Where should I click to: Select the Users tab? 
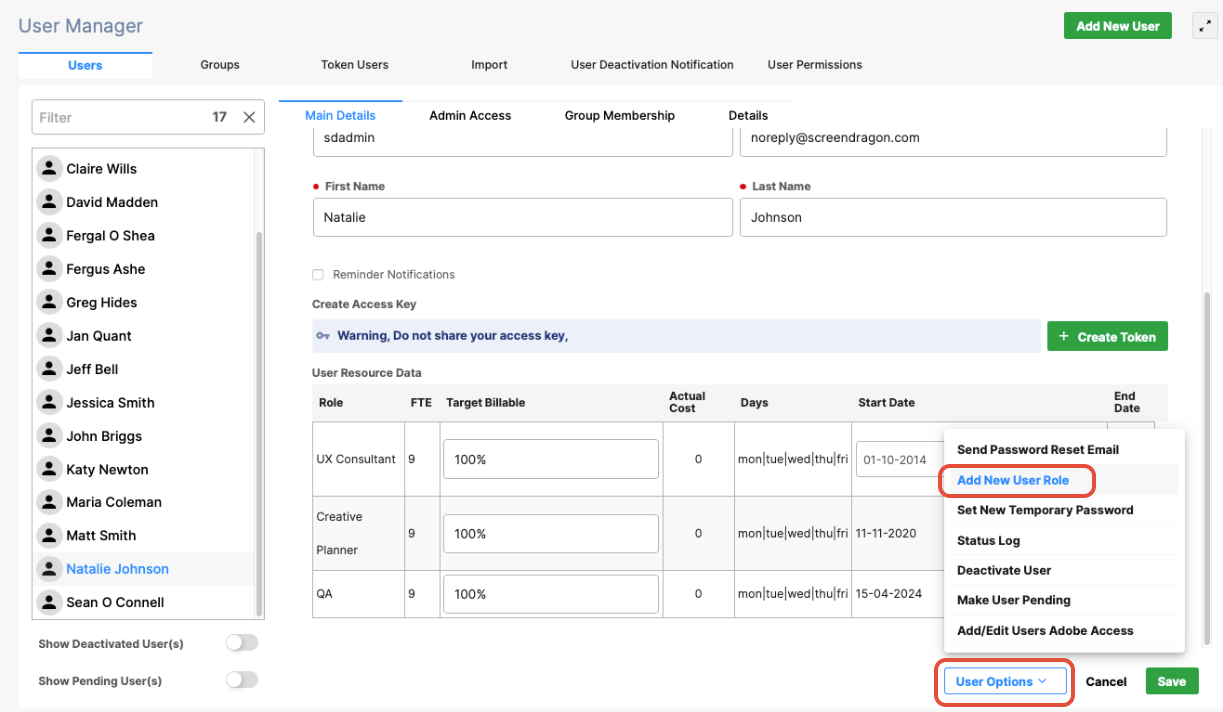[85, 65]
